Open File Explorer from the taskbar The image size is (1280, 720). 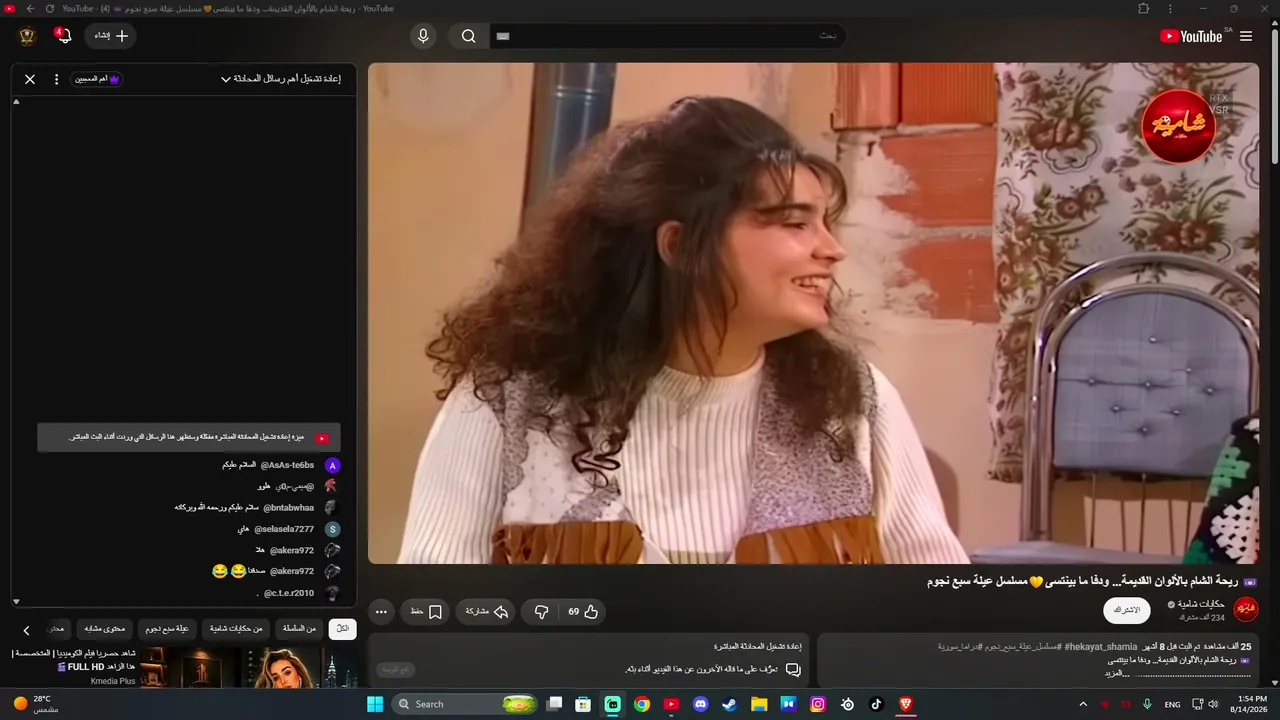pos(759,704)
